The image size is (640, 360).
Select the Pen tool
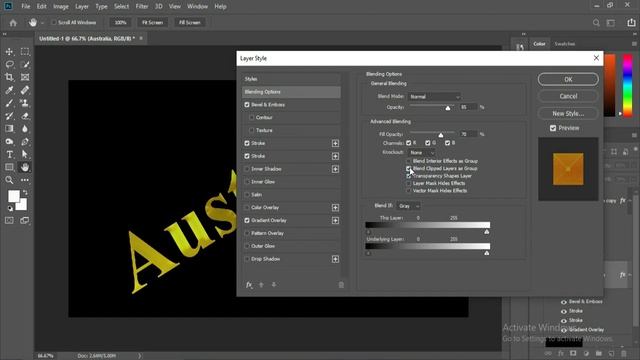tap(25, 142)
